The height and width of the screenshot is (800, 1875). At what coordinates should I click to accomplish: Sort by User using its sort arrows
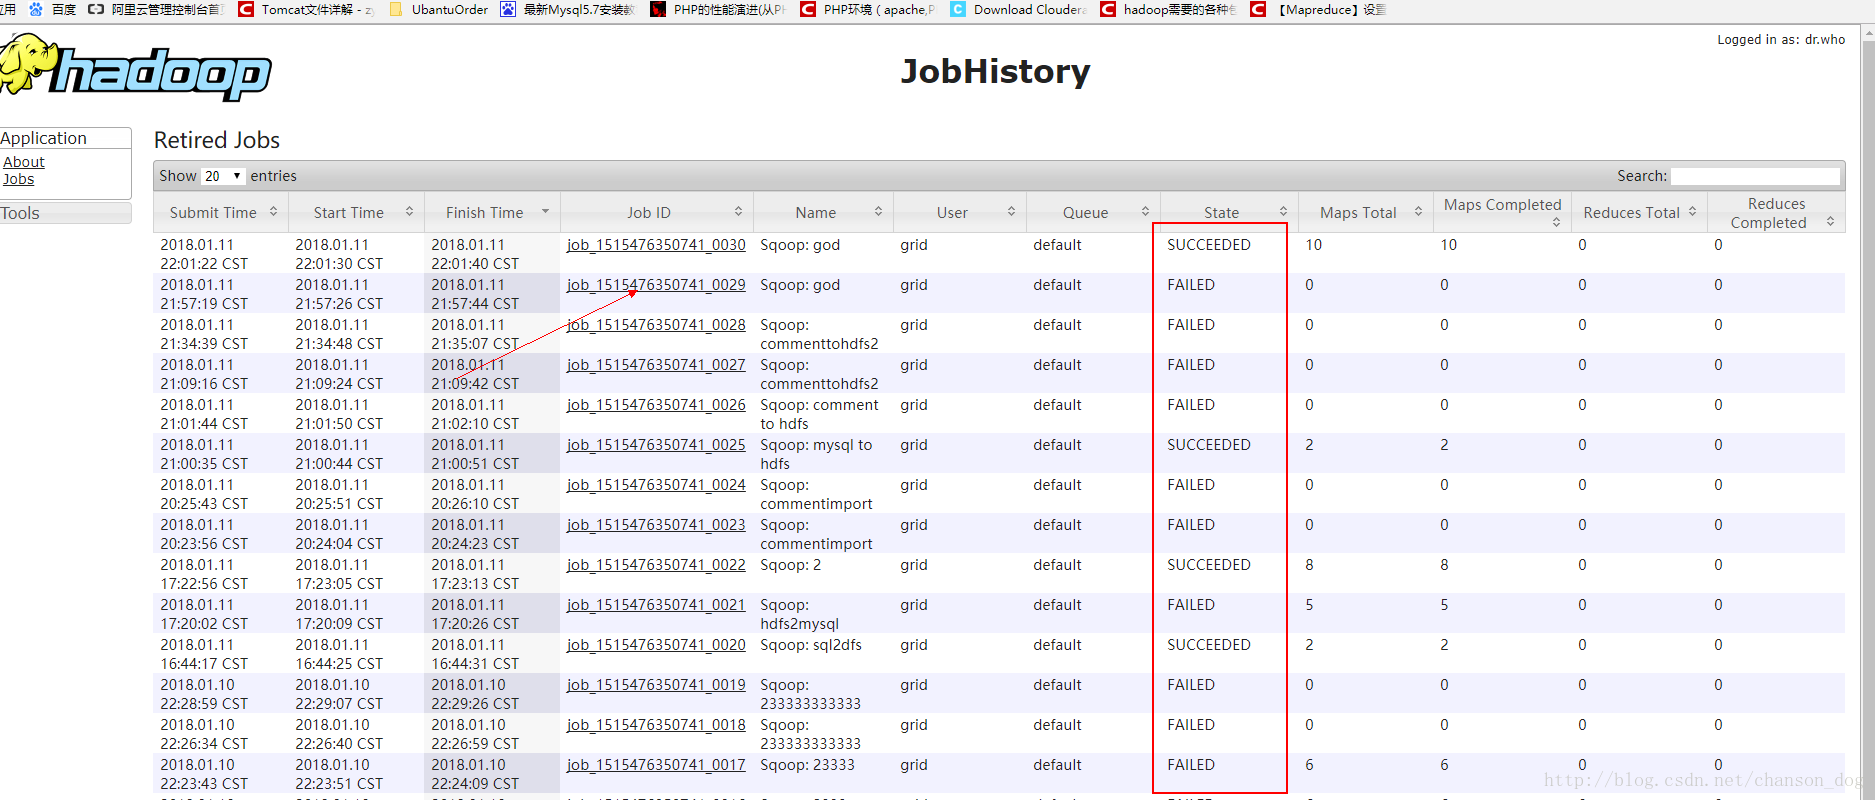(x=1011, y=212)
